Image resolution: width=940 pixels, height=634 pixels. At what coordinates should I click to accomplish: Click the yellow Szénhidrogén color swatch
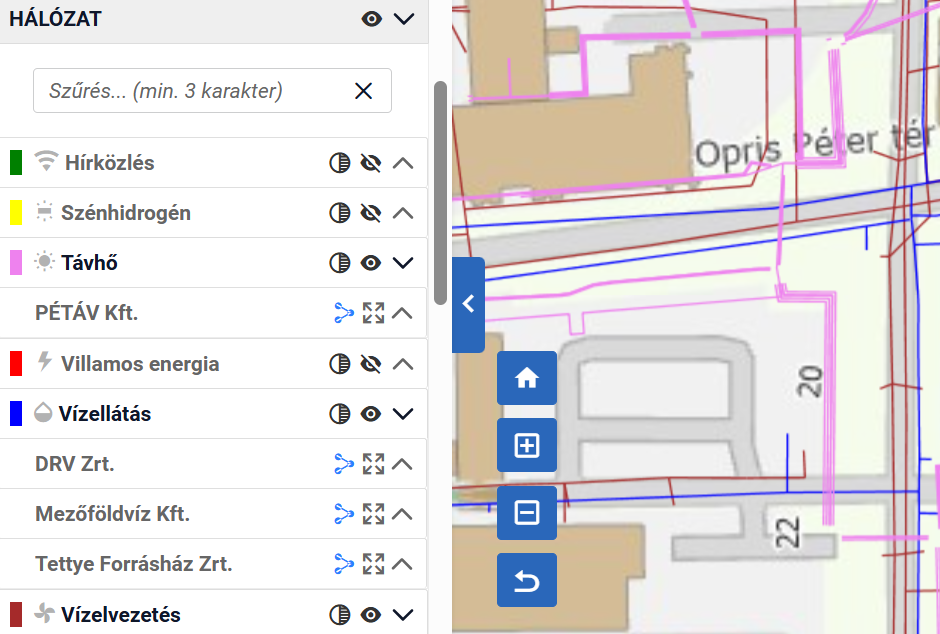pos(16,213)
